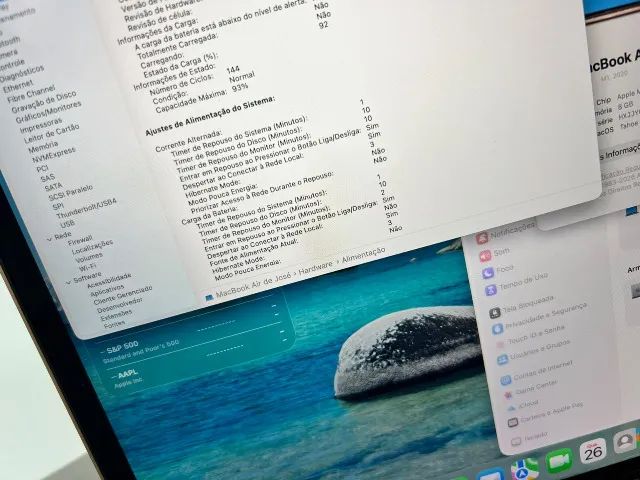
Task: Click the Ajustes de Alimentação do Sistema heading
Action: pyautogui.click(x=211, y=116)
